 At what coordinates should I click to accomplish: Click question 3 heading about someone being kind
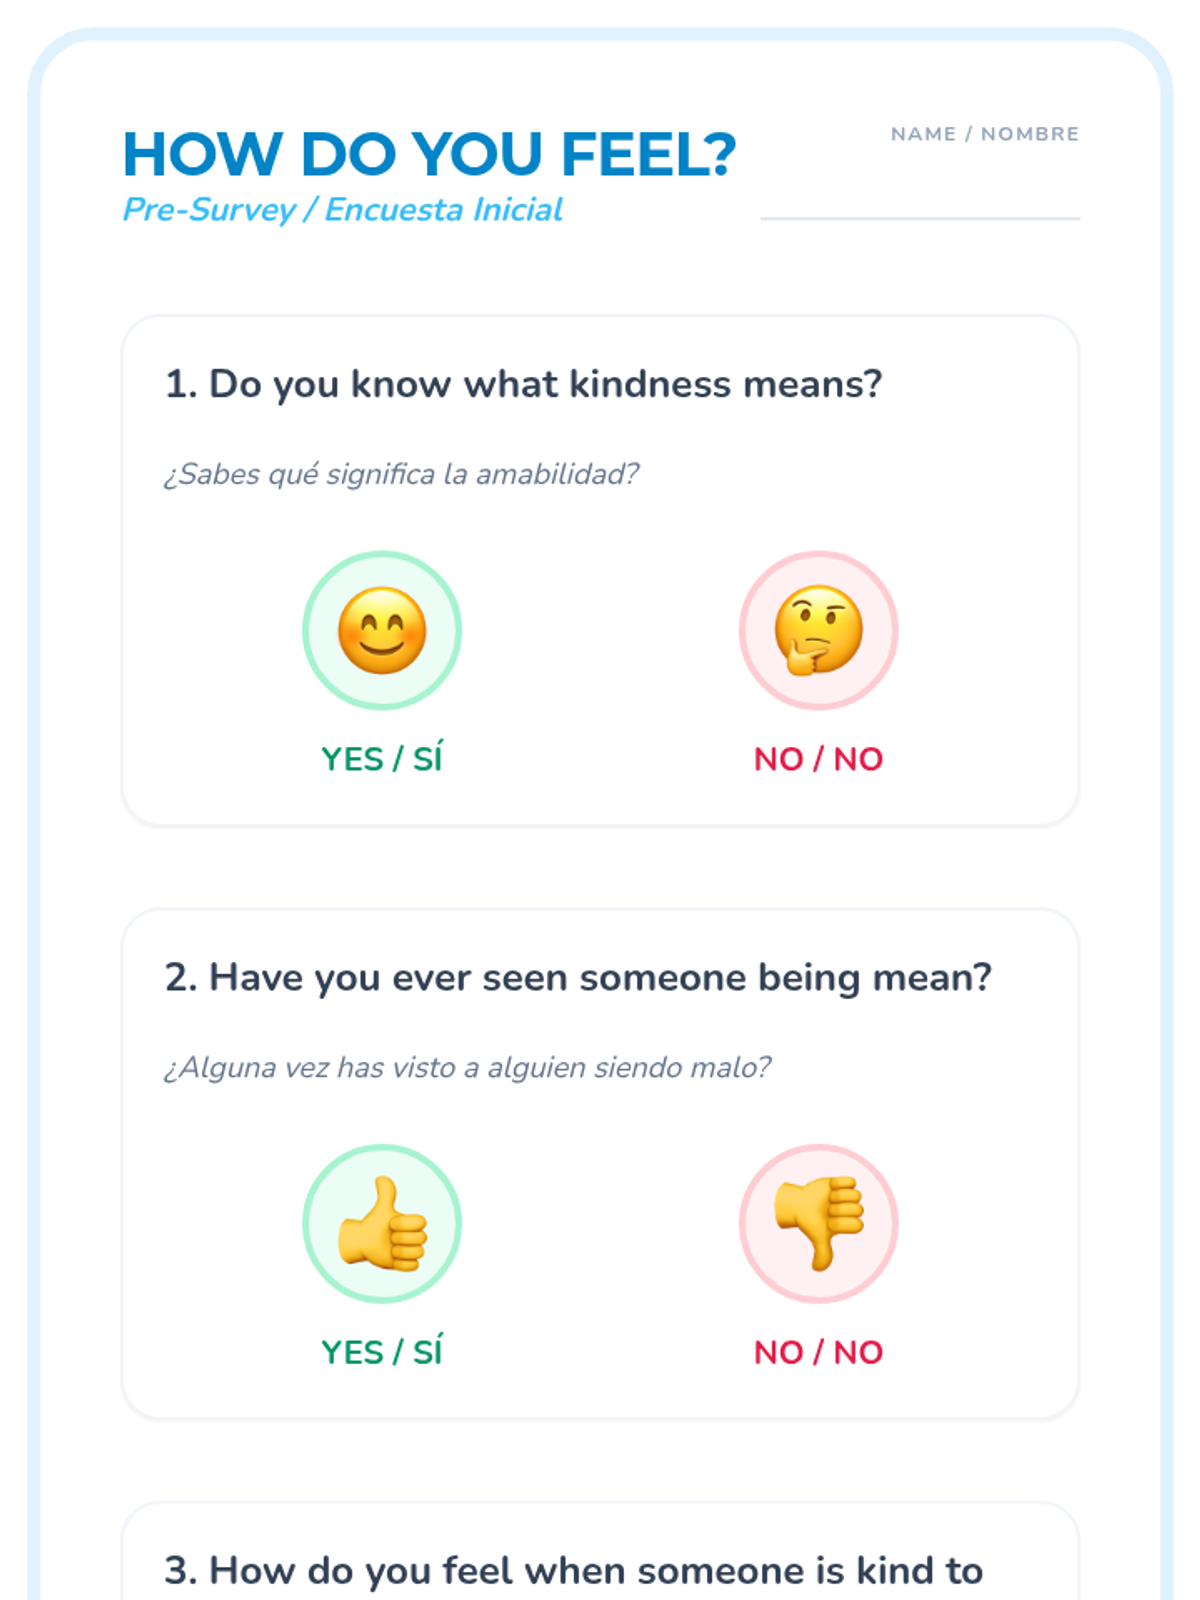(x=574, y=1570)
